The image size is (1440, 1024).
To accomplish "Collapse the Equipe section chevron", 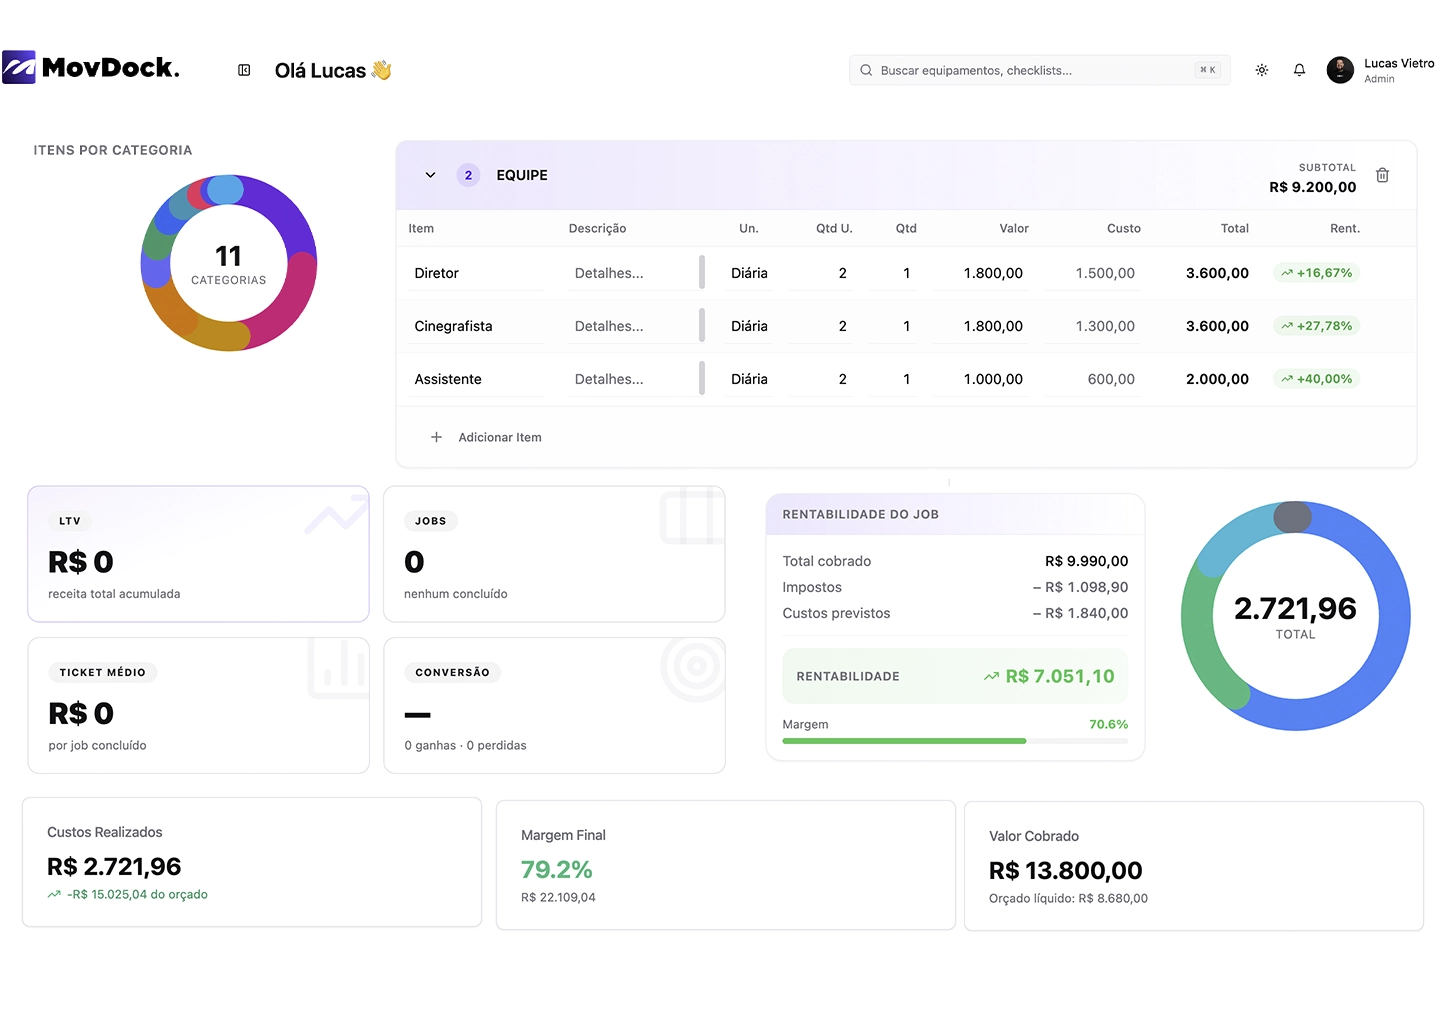I will (430, 175).
